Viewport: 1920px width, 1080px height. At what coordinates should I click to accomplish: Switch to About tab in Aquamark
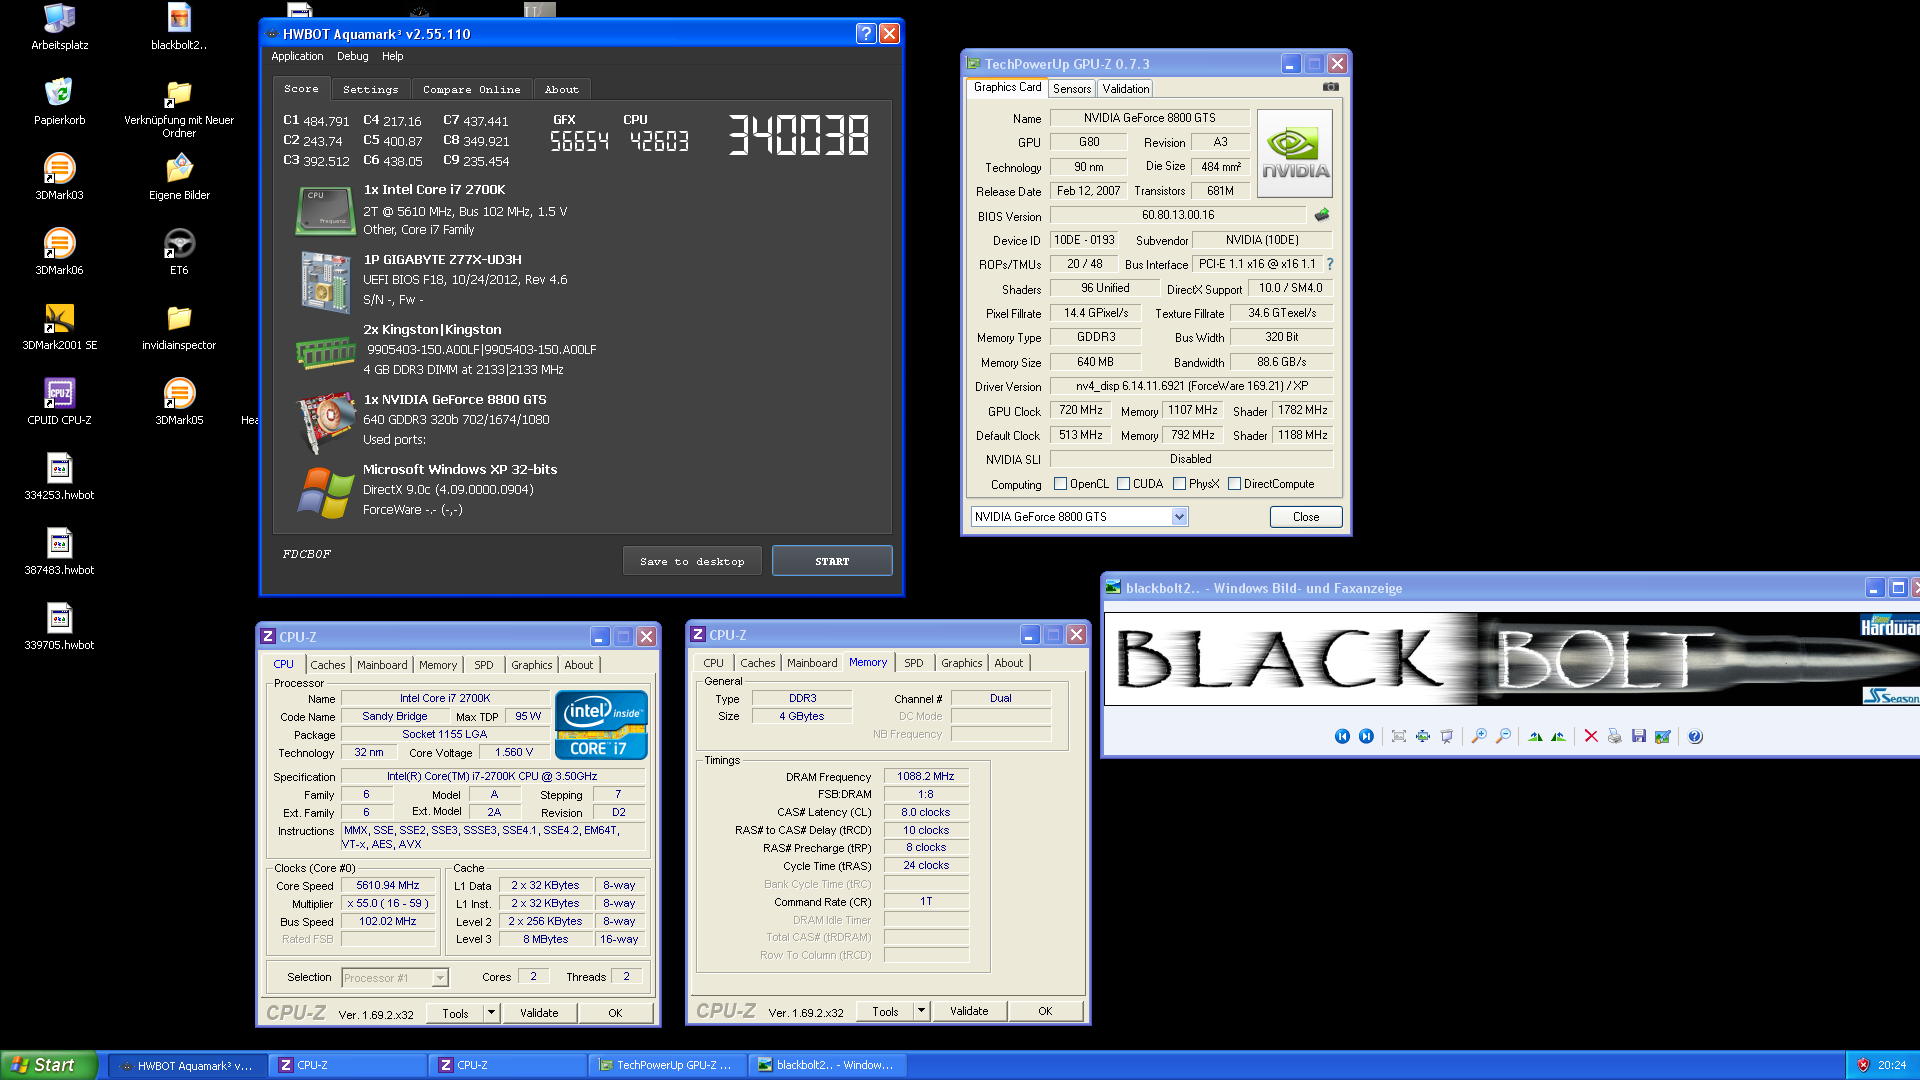(561, 89)
